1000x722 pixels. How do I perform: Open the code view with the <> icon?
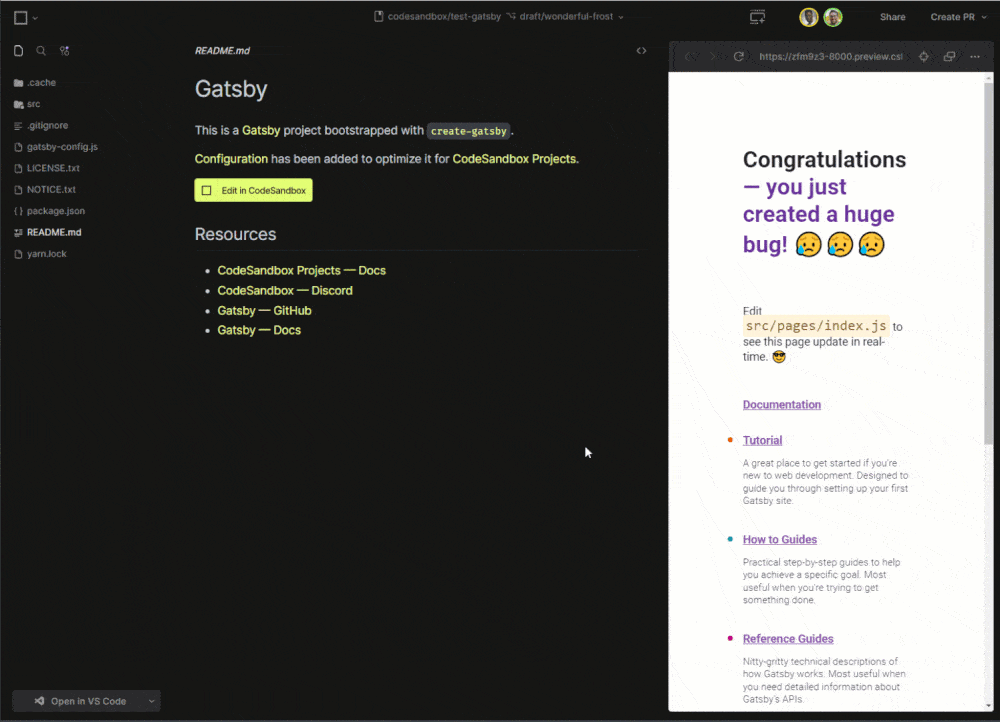pyautogui.click(x=641, y=50)
